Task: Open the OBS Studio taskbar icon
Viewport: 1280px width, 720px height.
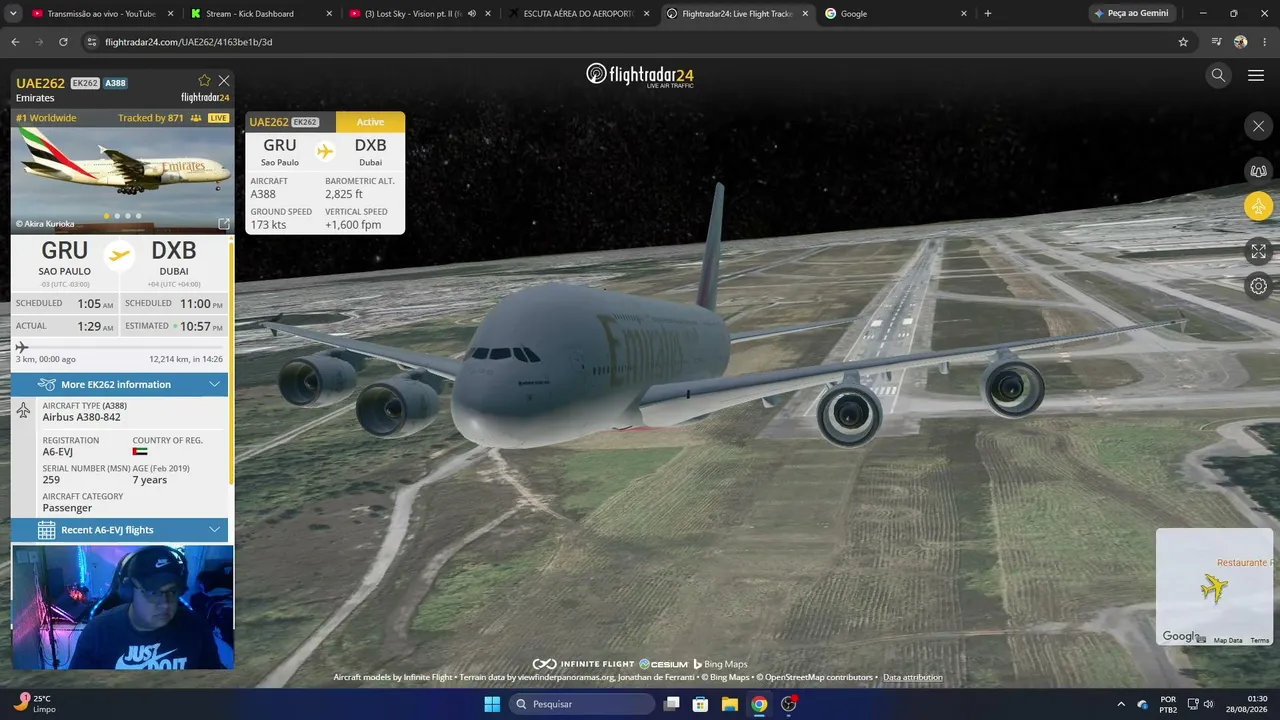Action: [789, 704]
